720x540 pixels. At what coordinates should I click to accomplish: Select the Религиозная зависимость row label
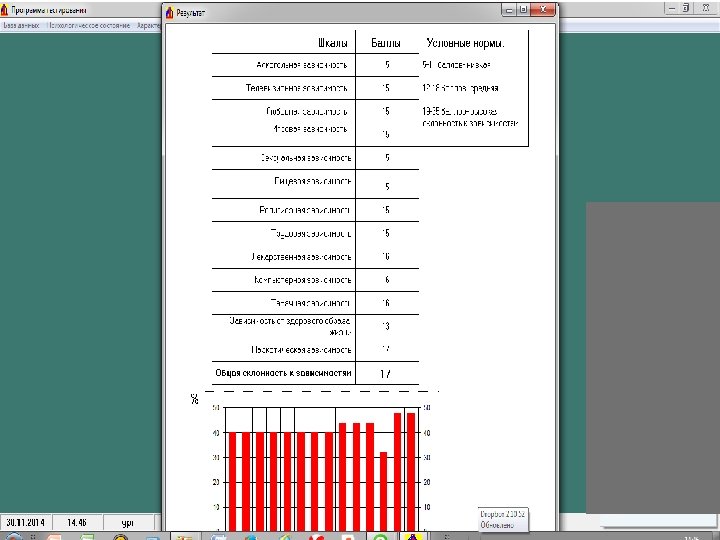point(304,210)
